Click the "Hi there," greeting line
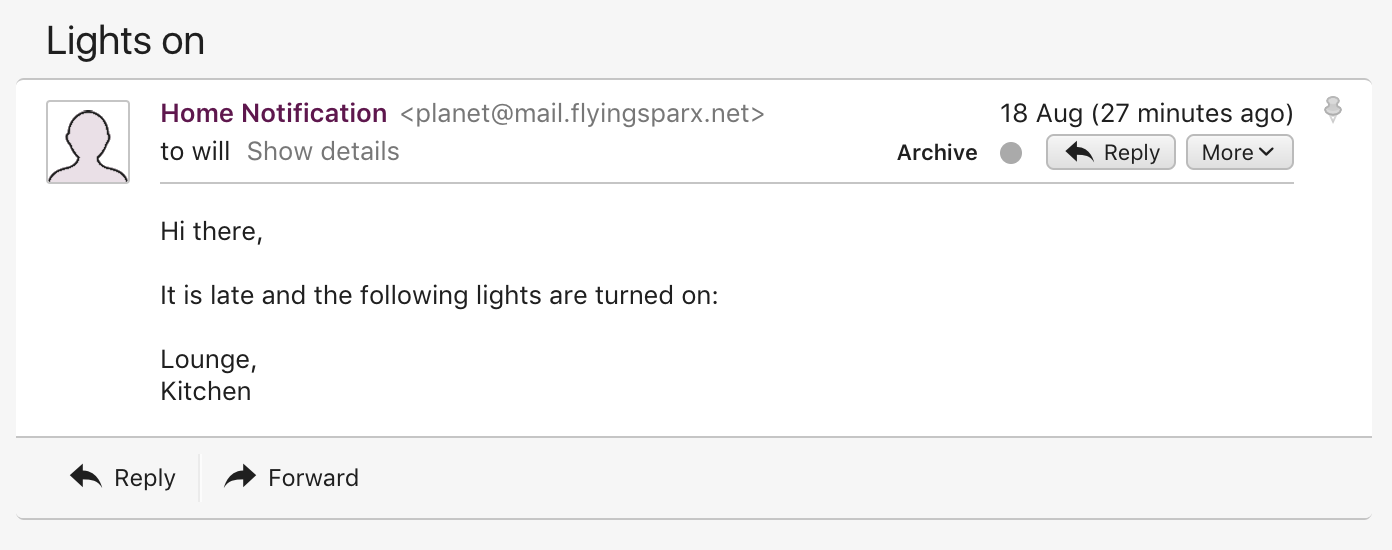Image resolution: width=1392 pixels, height=550 pixels. click(211, 232)
